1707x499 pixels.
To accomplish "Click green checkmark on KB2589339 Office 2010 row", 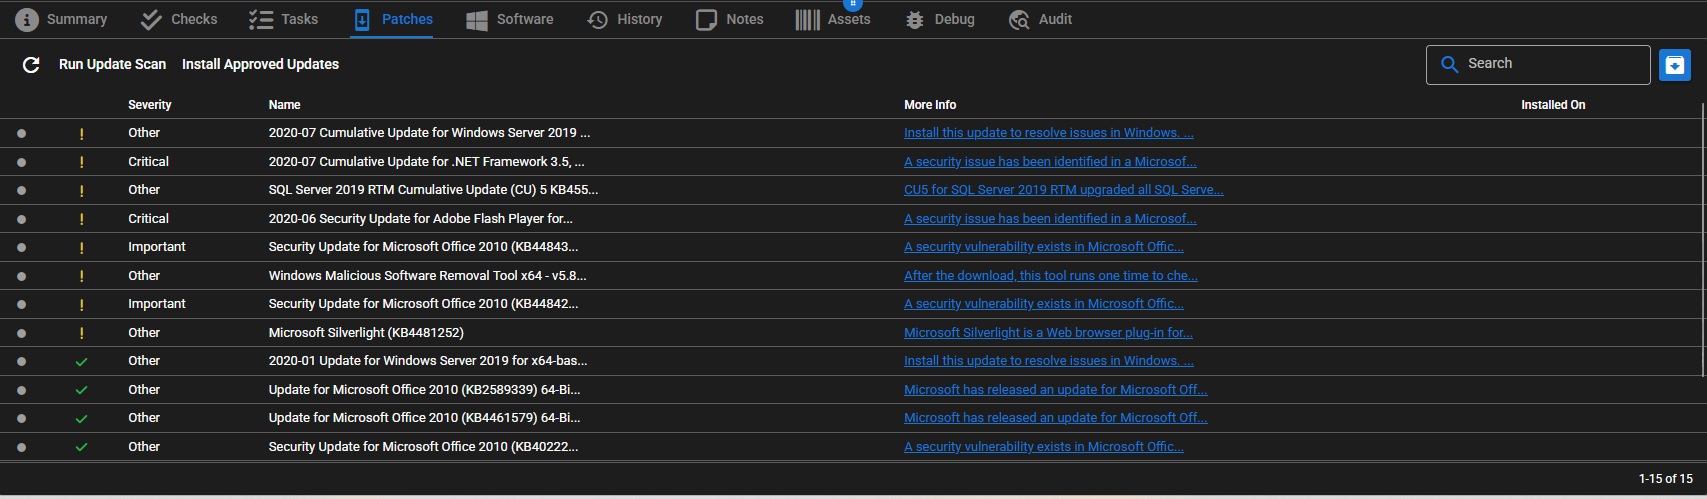I will tap(82, 390).
